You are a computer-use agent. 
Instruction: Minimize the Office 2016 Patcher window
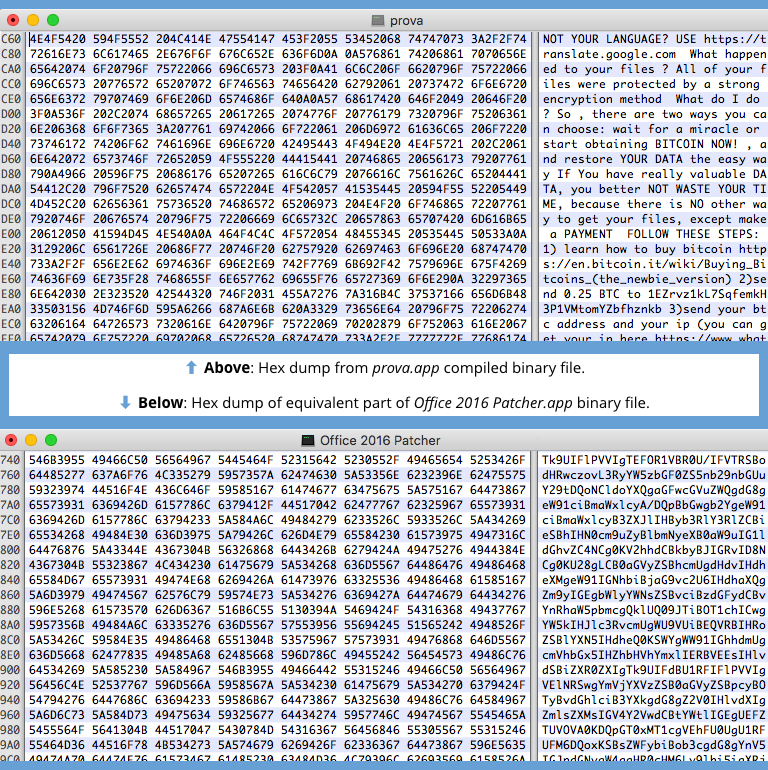tap(31, 440)
